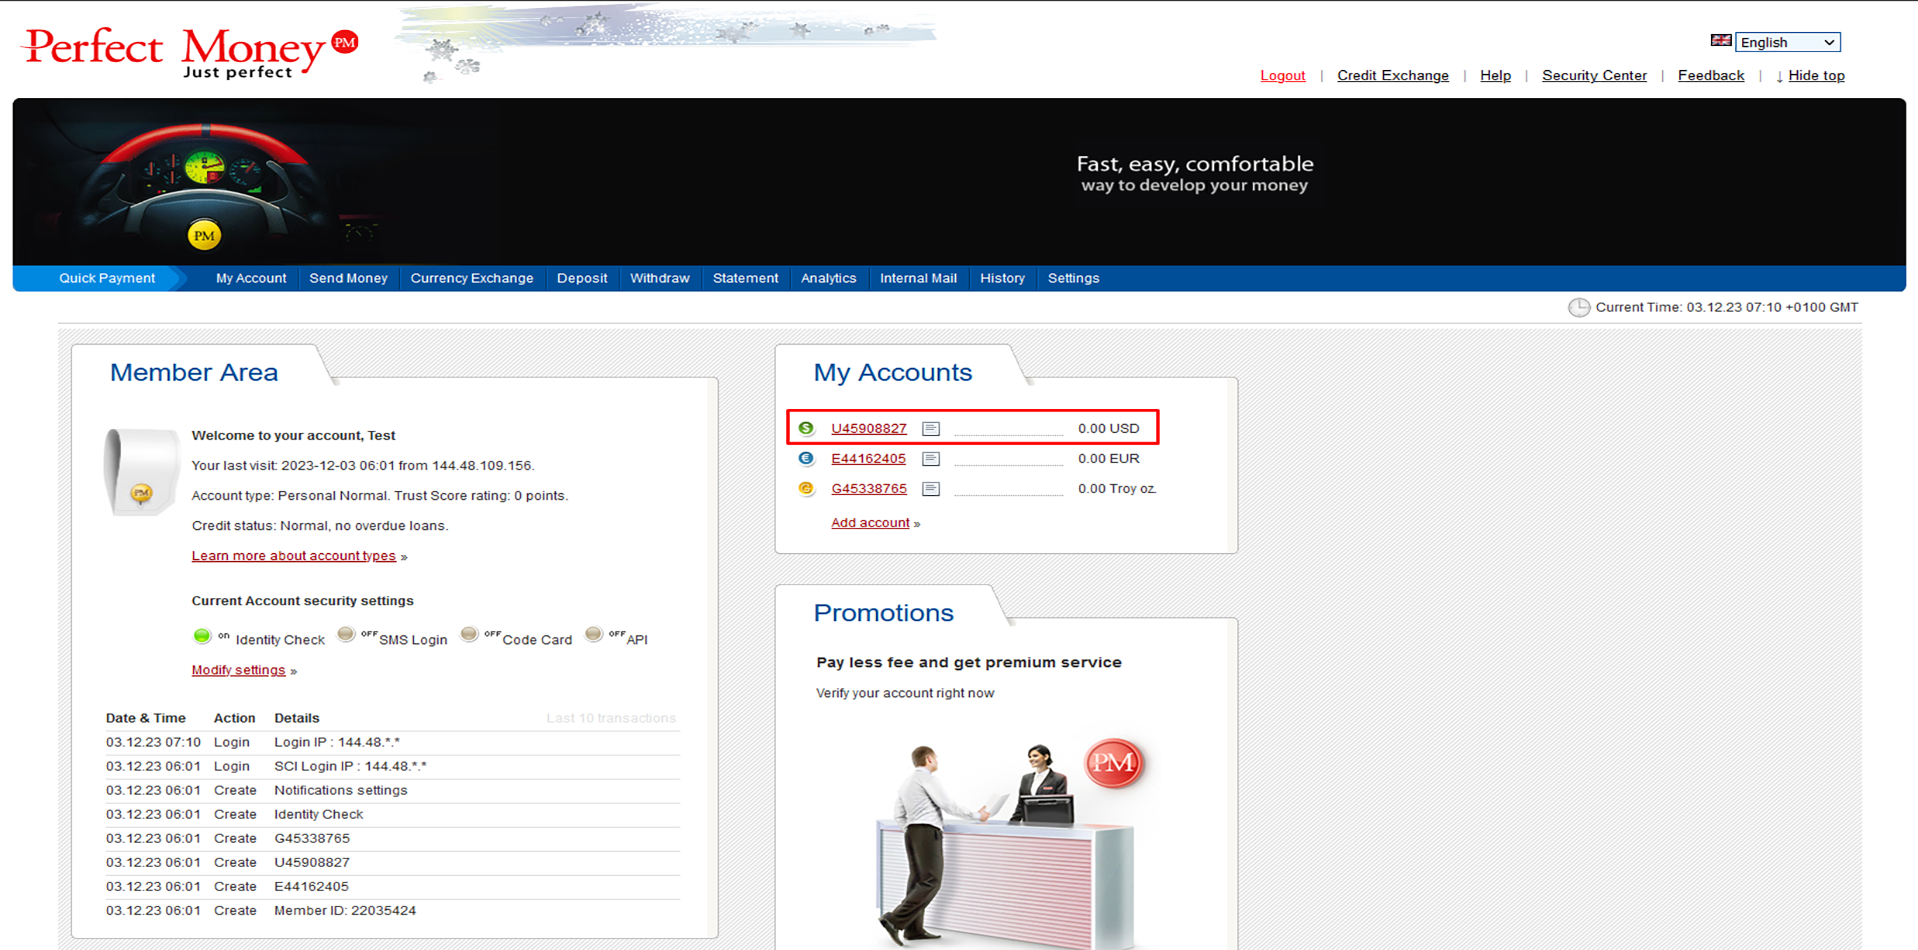
Task: Click the Logout link
Action: [1282, 75]
